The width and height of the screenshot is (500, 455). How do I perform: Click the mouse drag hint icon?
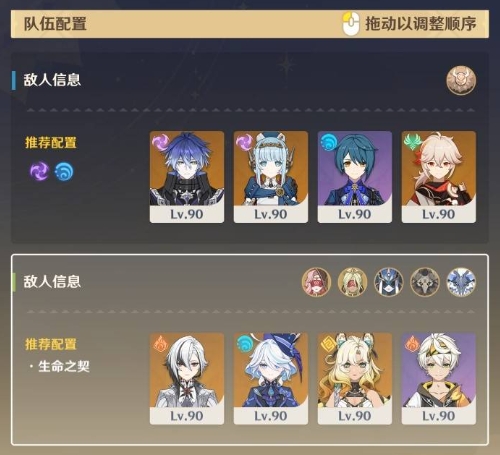(x=351, y=24)
